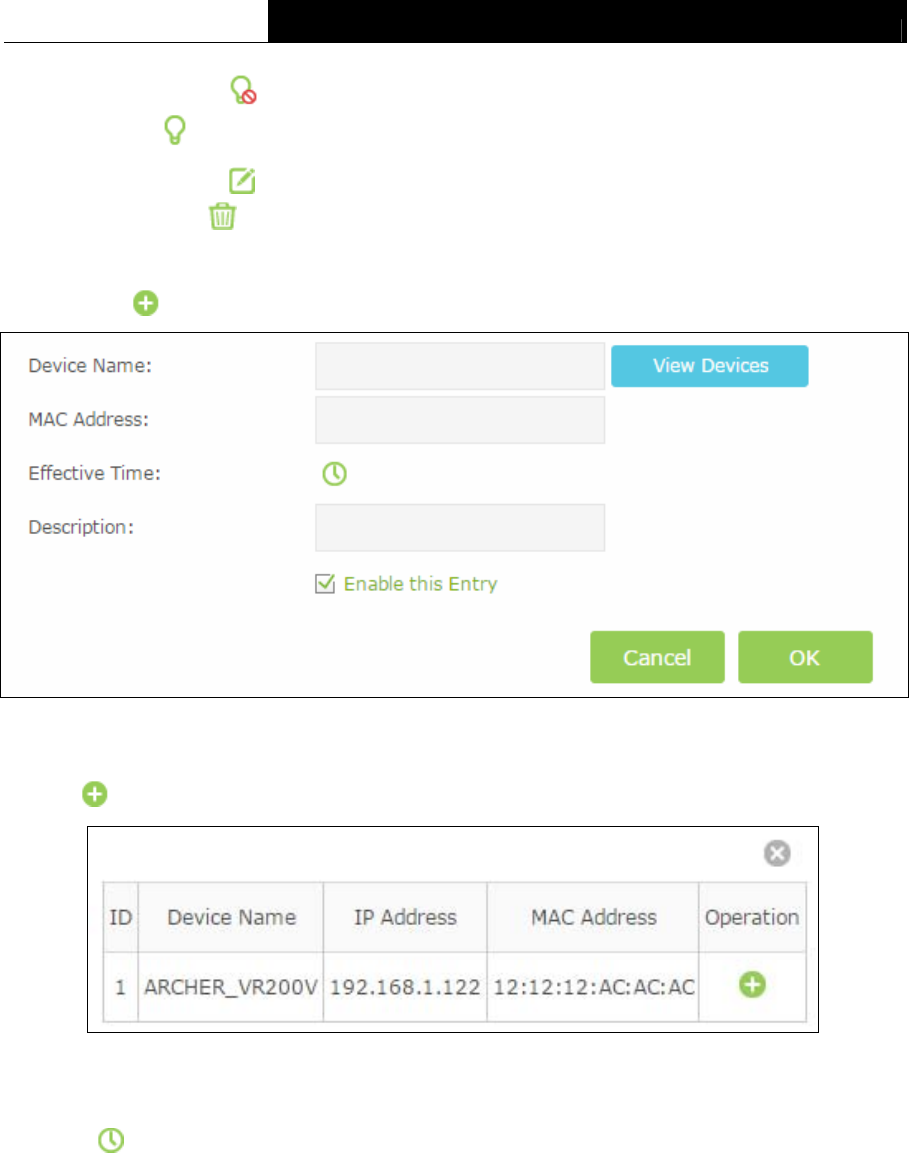The width and height of the screenshot is (909, 1153).
Task: Select the 12:12:12:AC:AC:AC MAC address cell
Action: [593, 987]
